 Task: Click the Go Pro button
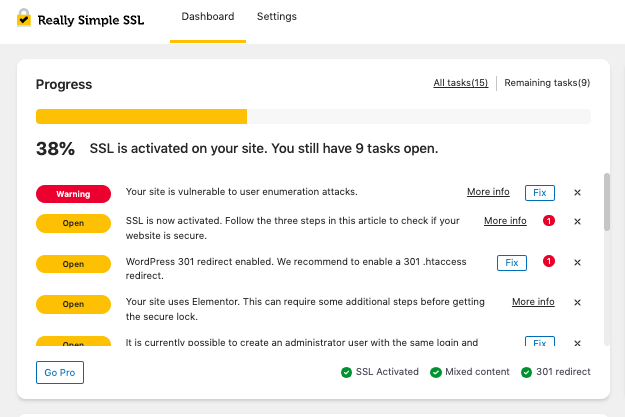click(x=60, y=372)
